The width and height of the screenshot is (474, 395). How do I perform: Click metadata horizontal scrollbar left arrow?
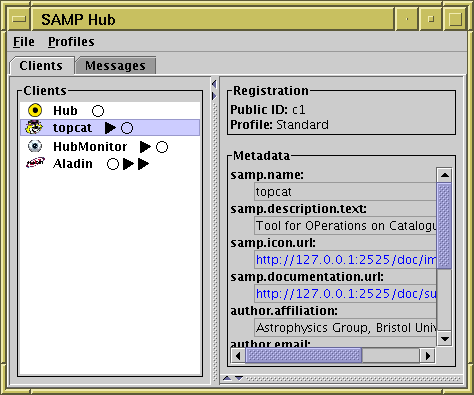(238, 356)
